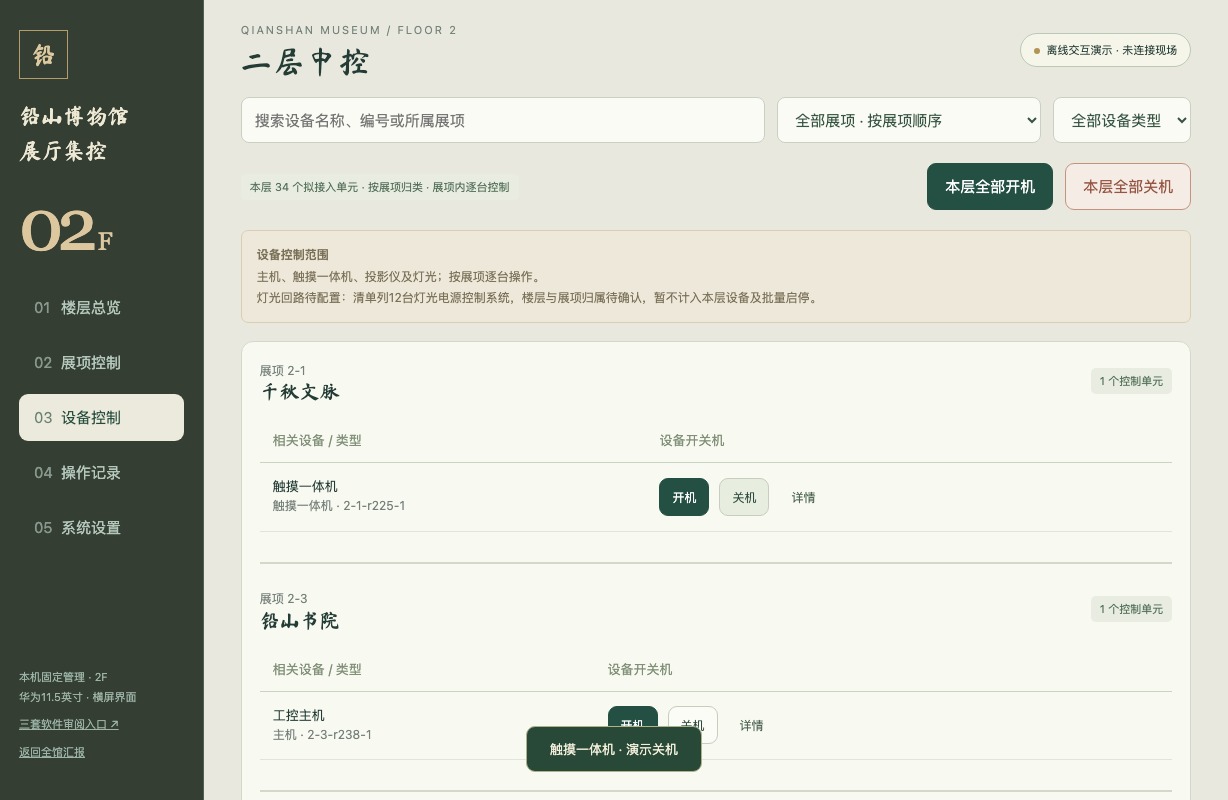Screen dimensions: 1228x800
Task: Click the 触摸一体机 · 演示关机 toast
Action: coord(614,749)
